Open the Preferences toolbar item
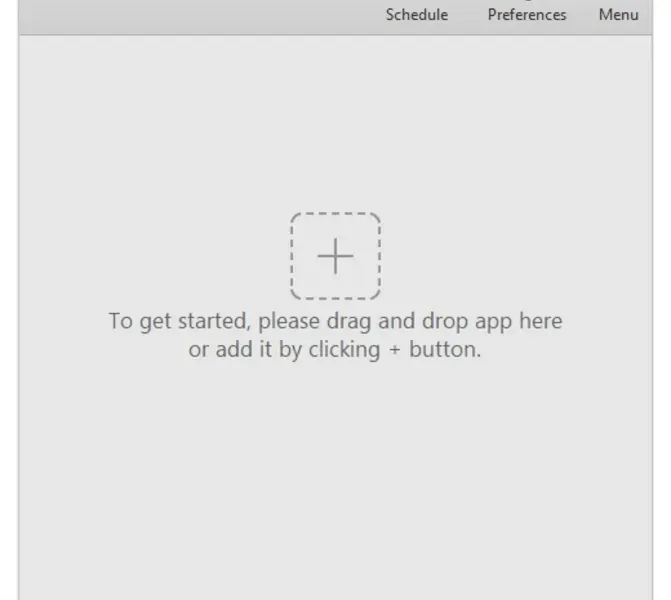This screenshot has height=600, width=671. [527, 15]
